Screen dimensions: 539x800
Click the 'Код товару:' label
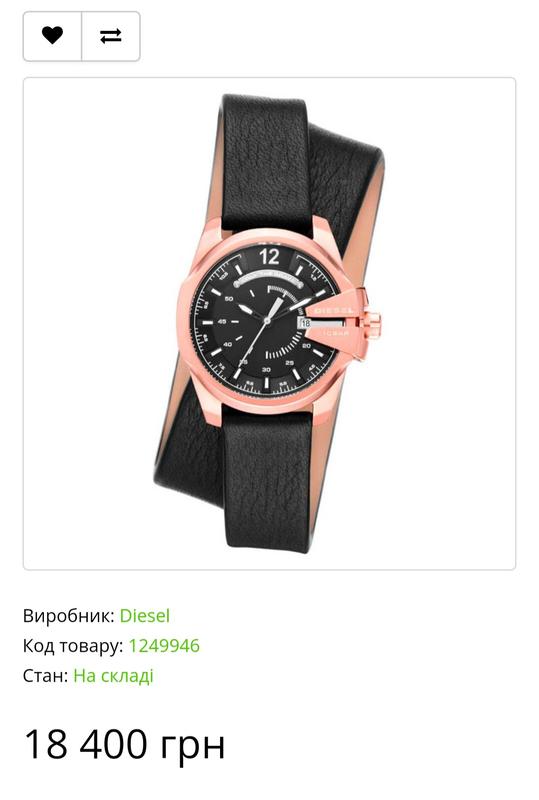[x=73, y=646]
